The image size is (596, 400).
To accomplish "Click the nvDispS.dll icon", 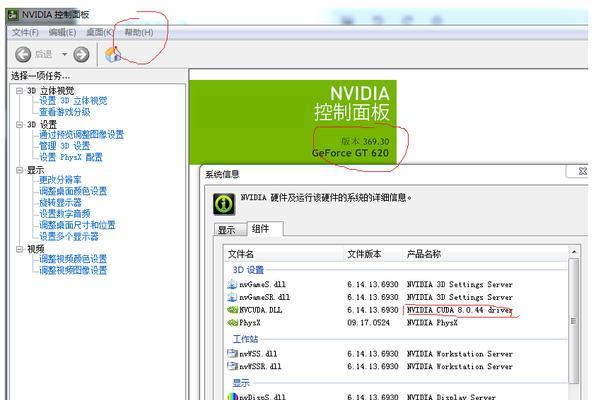I will 232,396.
